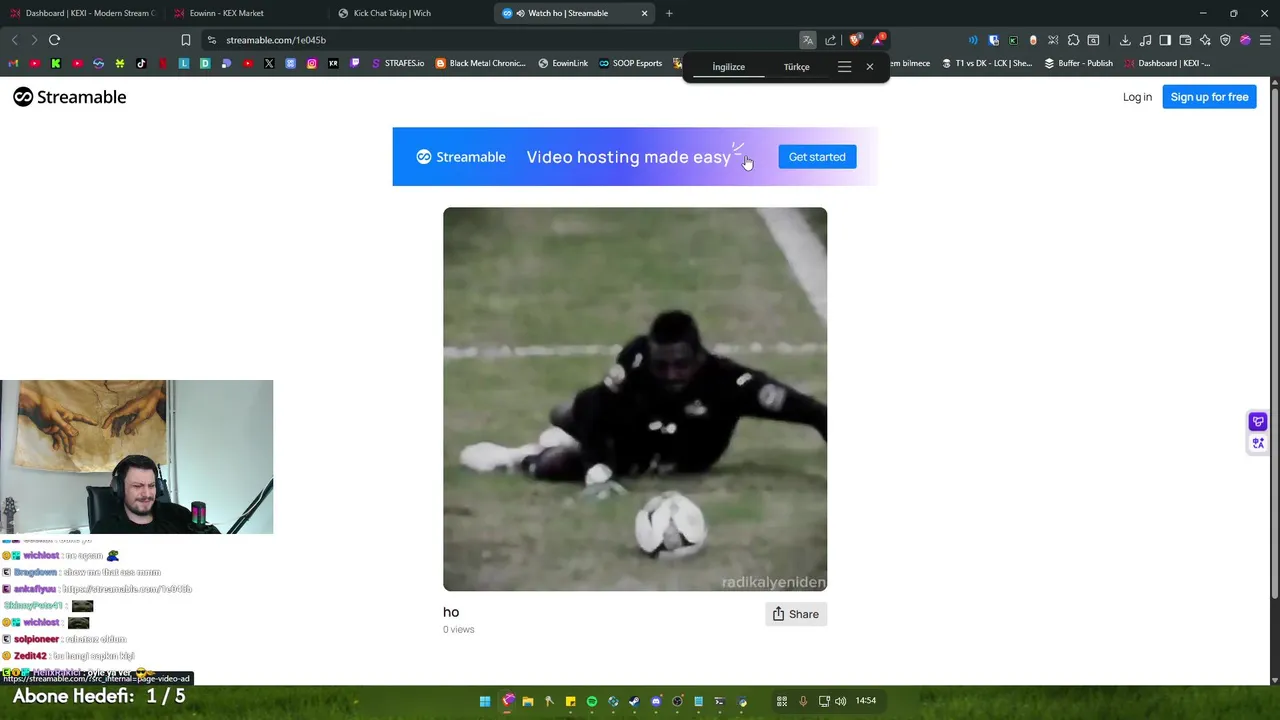
Task: Click the Log in link
Action: pyautogui.click(x=1137, y=97)
